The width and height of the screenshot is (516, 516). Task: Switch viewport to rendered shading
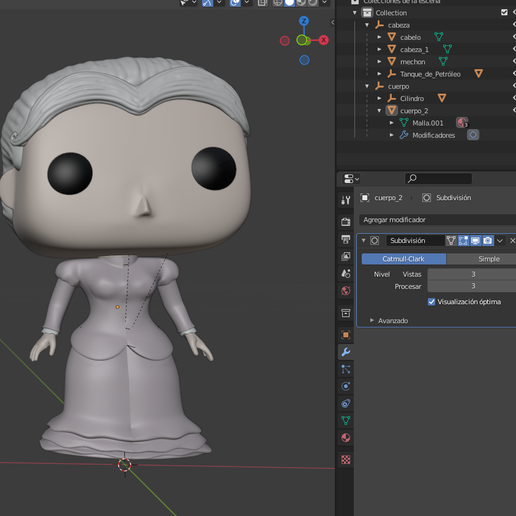(313, 3)
